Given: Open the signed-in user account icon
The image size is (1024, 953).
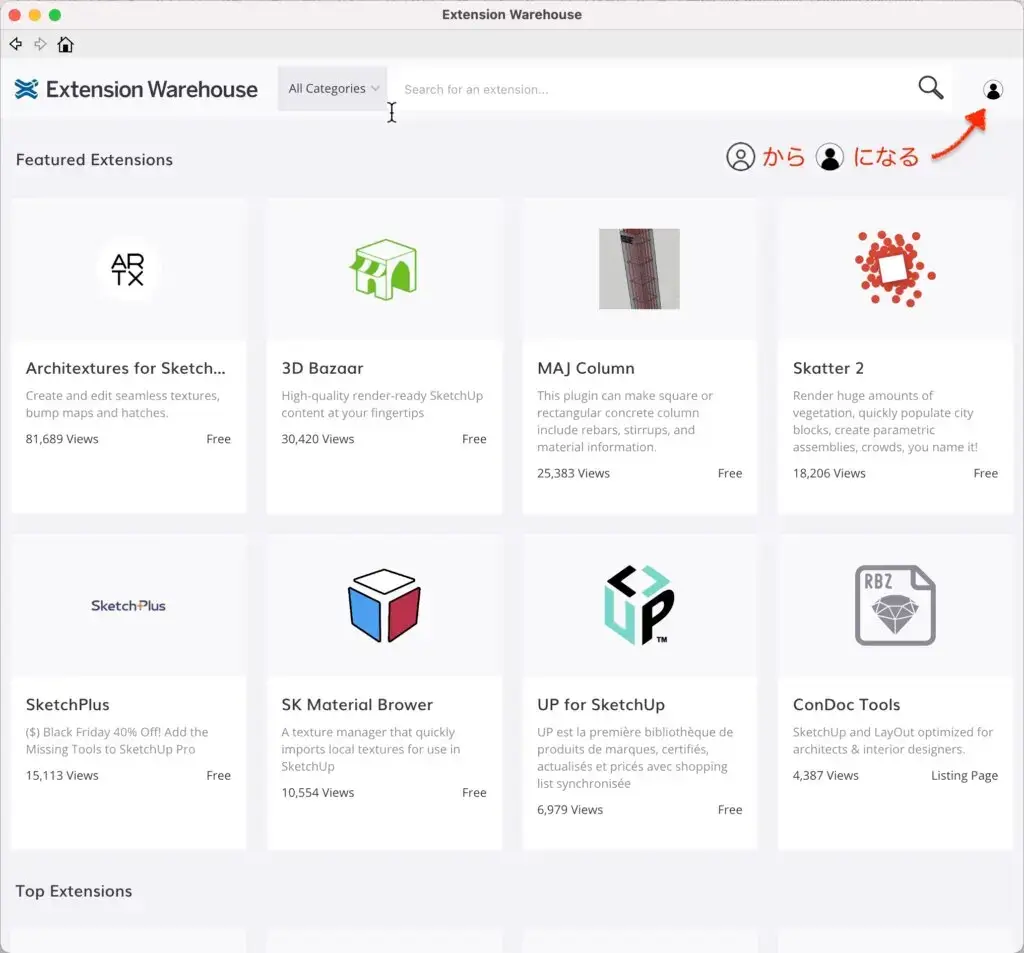Looking at the screenshot, I should [993, 89].
